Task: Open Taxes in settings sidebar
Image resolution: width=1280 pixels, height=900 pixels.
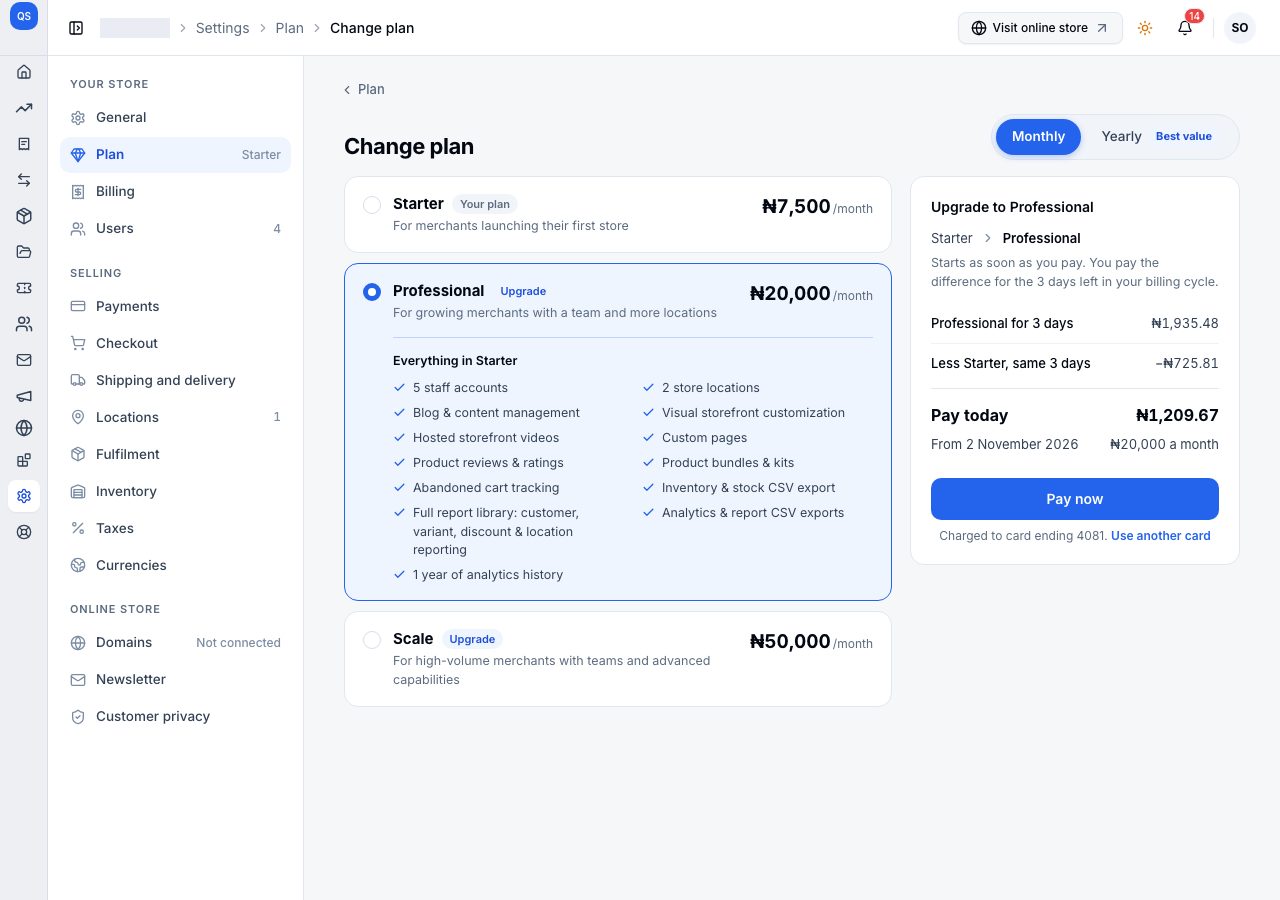Action: (175, 528)
